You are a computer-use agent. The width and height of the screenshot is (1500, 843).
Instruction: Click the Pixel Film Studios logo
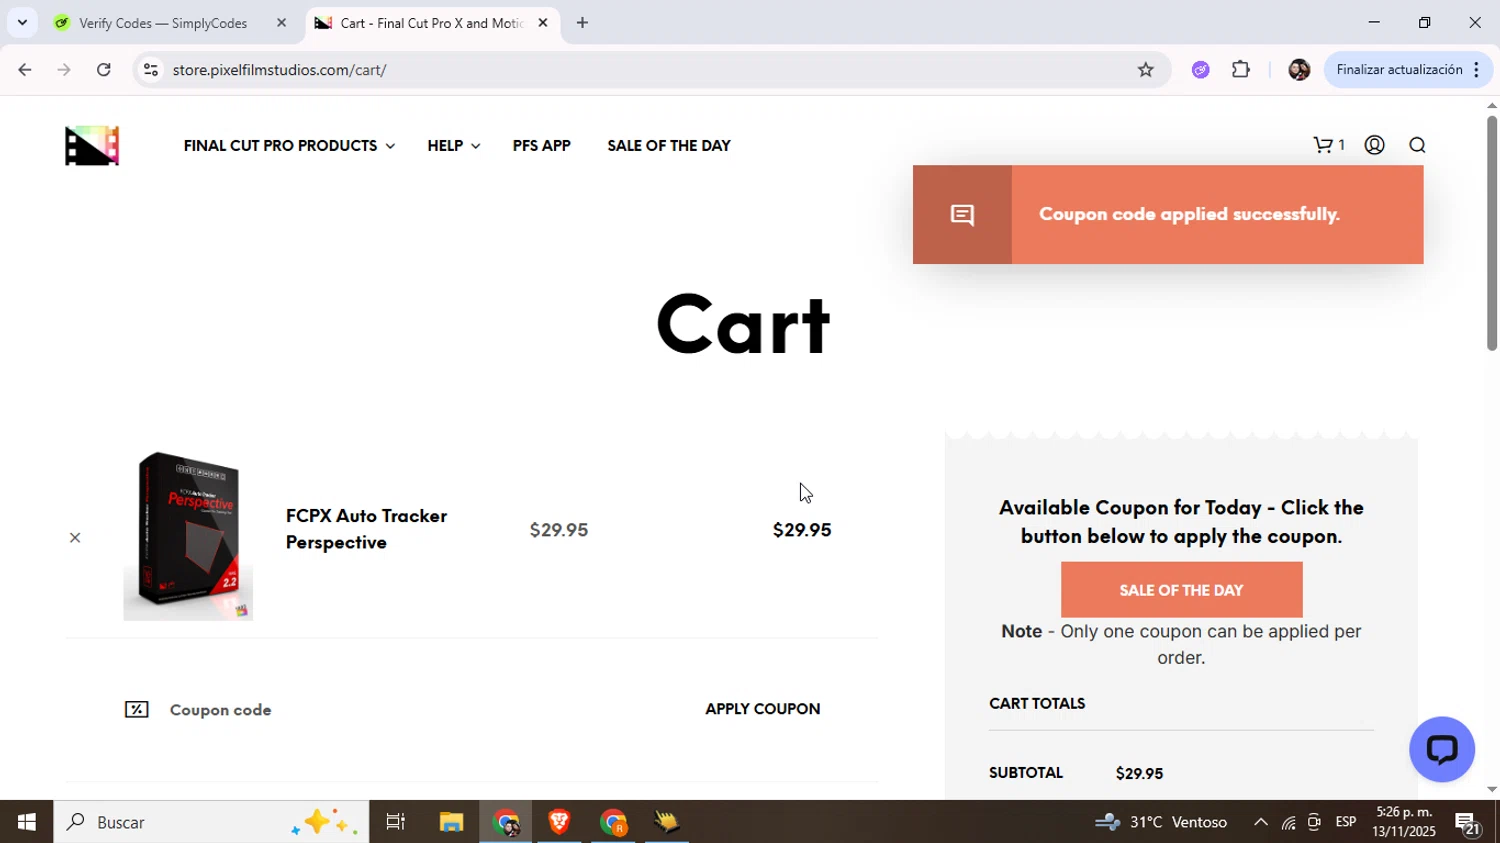tap(92, 146)
